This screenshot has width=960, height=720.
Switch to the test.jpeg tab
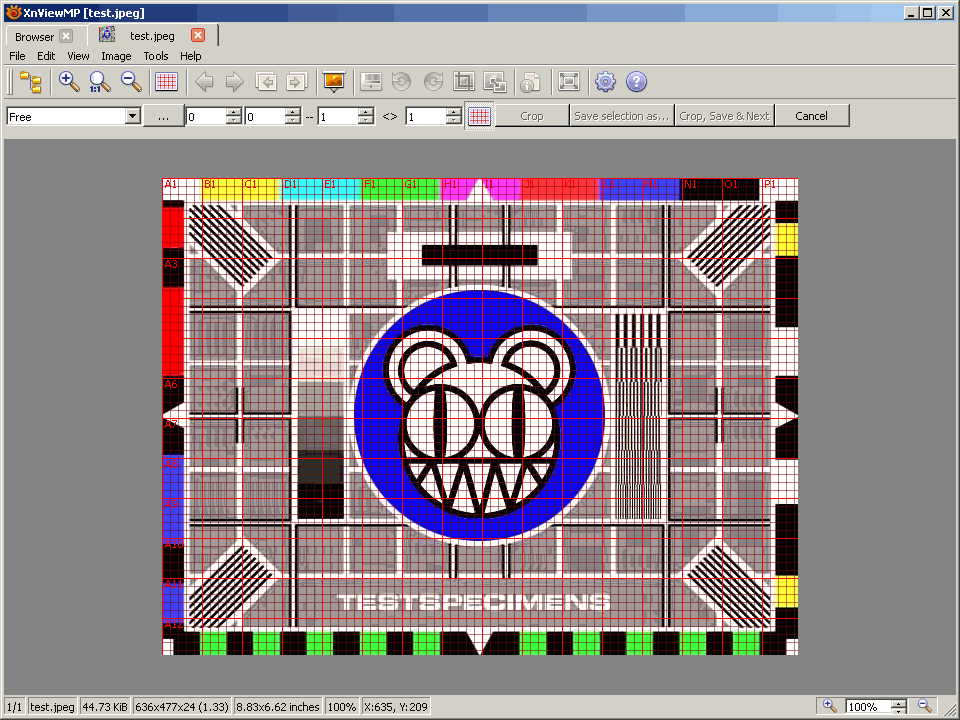coord(152,36)
